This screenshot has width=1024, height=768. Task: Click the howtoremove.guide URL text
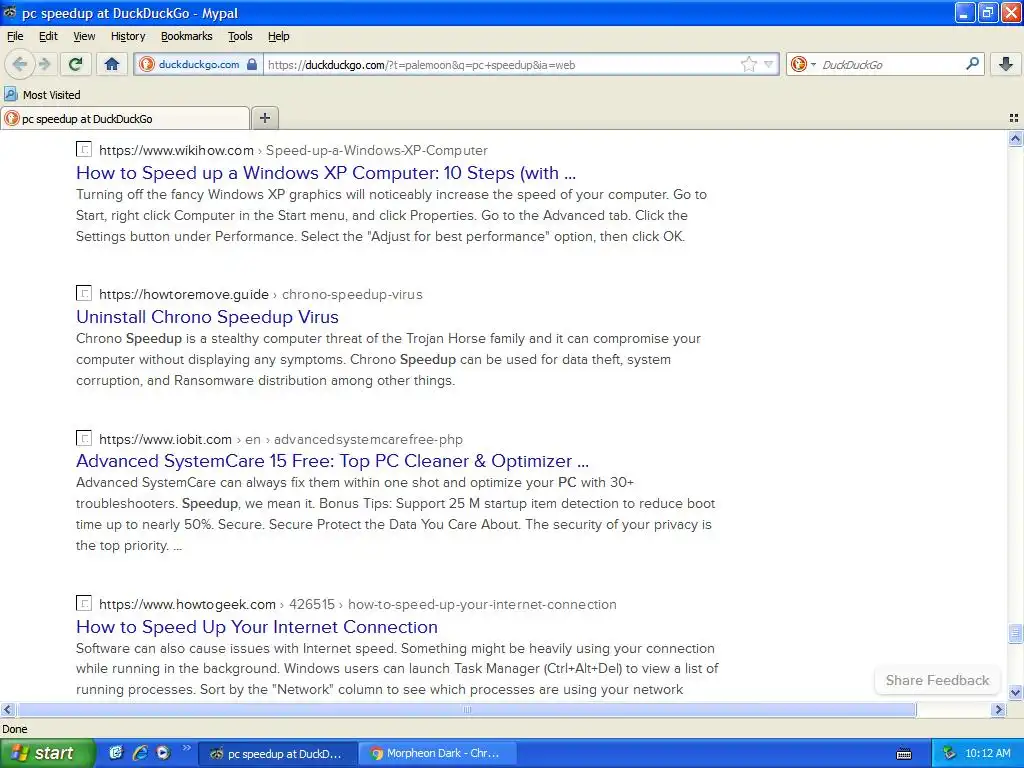(x=261, y=295)
